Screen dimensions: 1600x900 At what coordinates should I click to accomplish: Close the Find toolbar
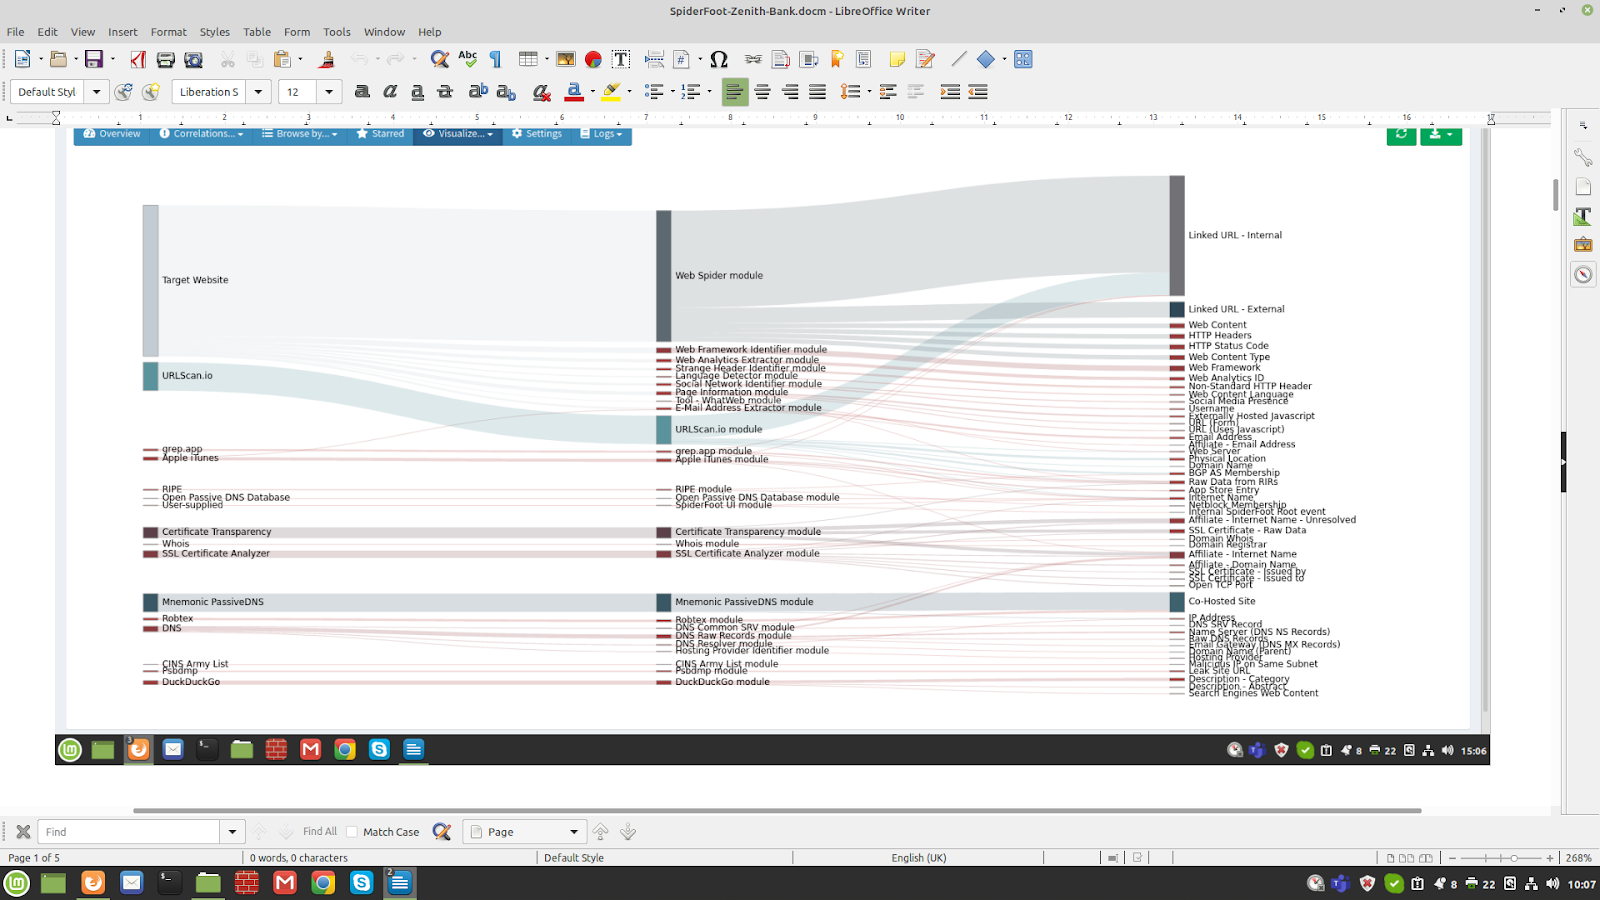[x=23, y=832]
